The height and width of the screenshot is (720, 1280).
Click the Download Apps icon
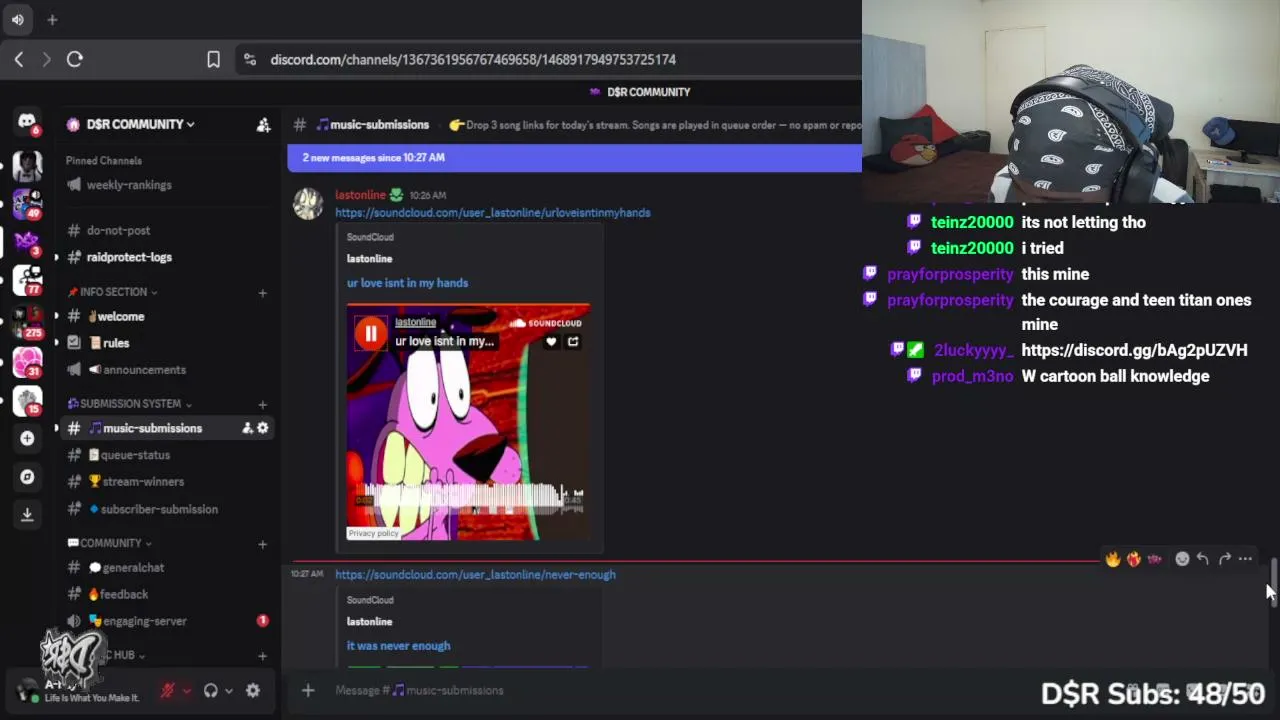27,514
